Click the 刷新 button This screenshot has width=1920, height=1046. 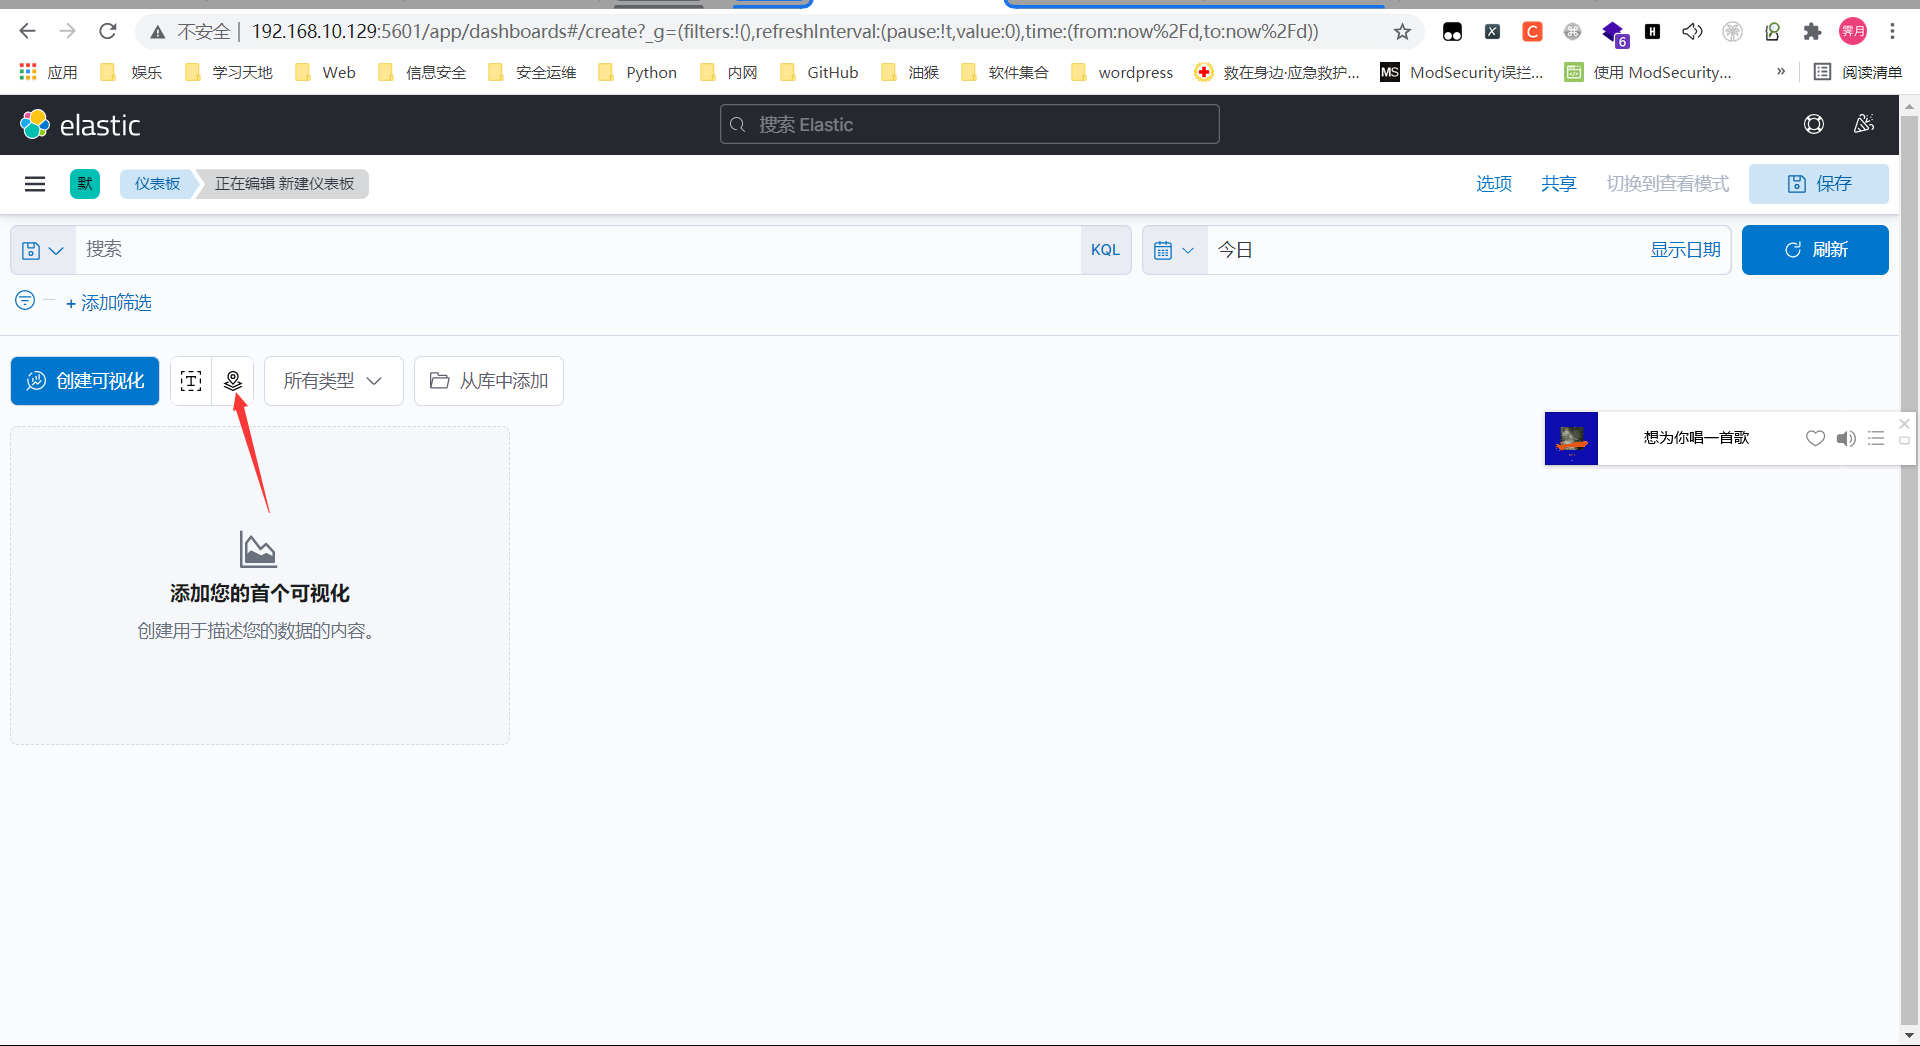click(x=1814, y=250)
